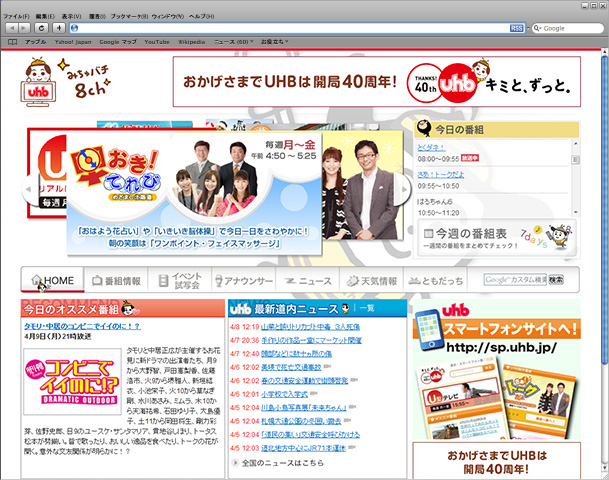The width and height of the screenshot is (609, 480).
Task: Open タモリ・中居のコンビニでイイのに！？ link
Action: (x=82, y=326)
